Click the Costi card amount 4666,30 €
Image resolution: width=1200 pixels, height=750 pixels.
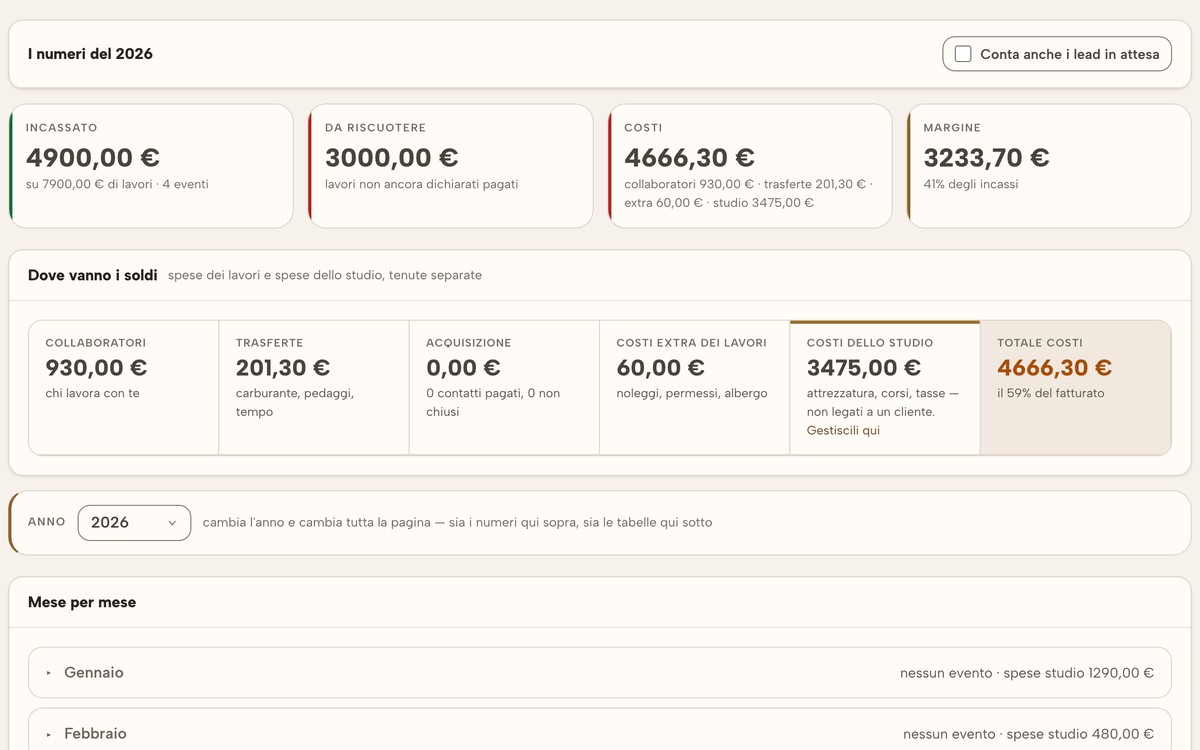689,158
